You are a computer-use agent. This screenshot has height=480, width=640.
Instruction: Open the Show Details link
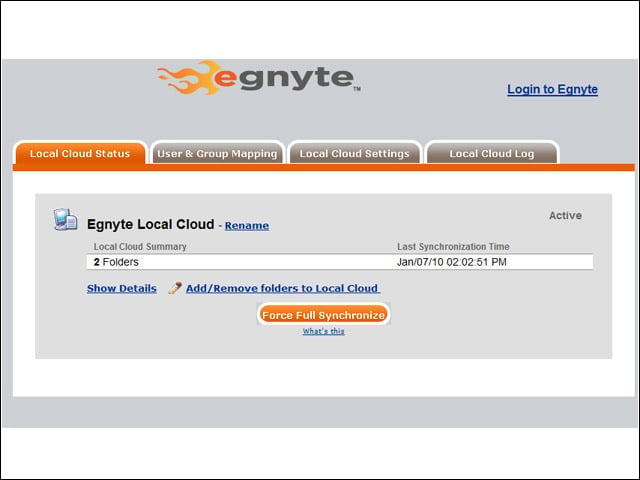[x=122, y=288]
